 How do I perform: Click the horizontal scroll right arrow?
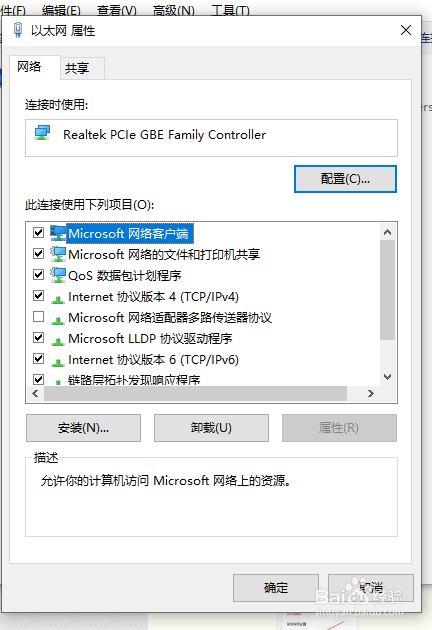(x=371, y=394)
